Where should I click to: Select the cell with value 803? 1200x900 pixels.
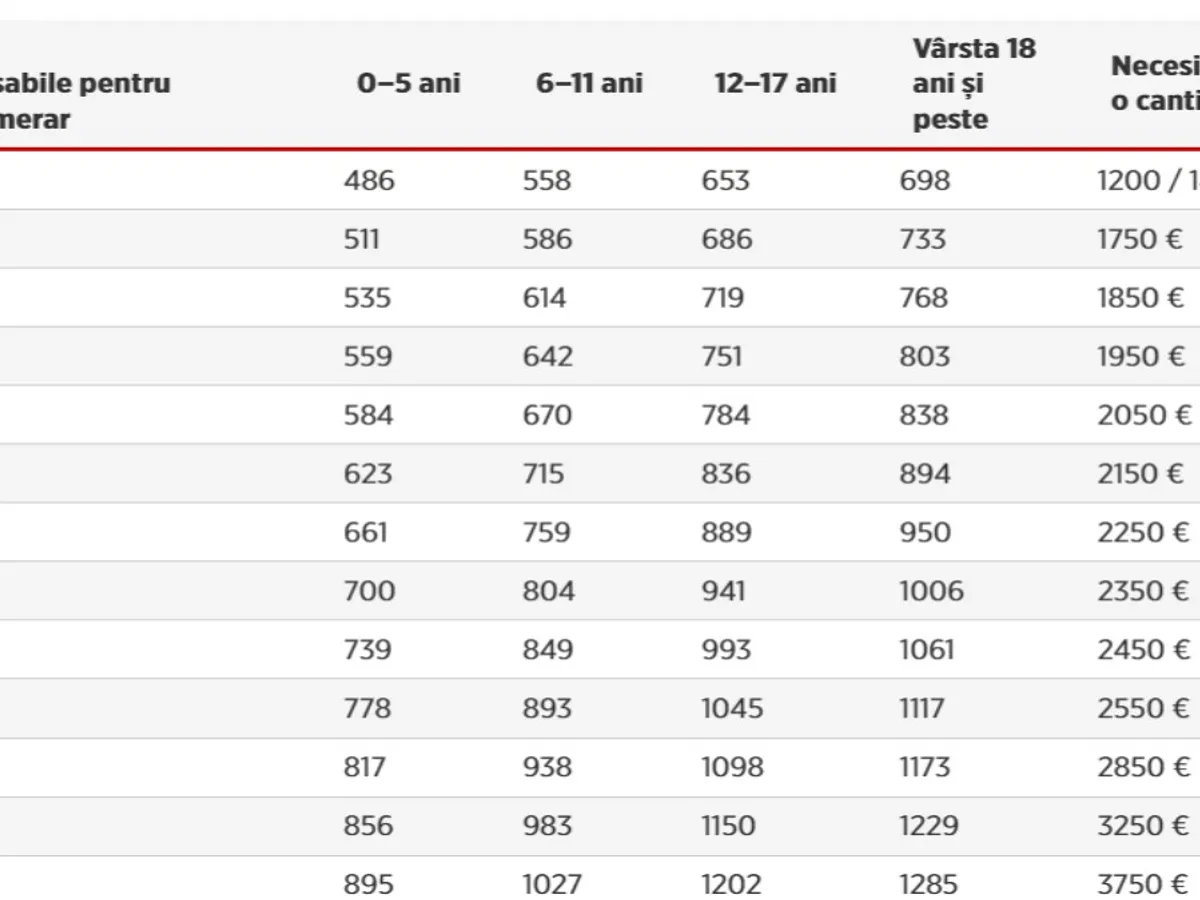tap(923, 356)
